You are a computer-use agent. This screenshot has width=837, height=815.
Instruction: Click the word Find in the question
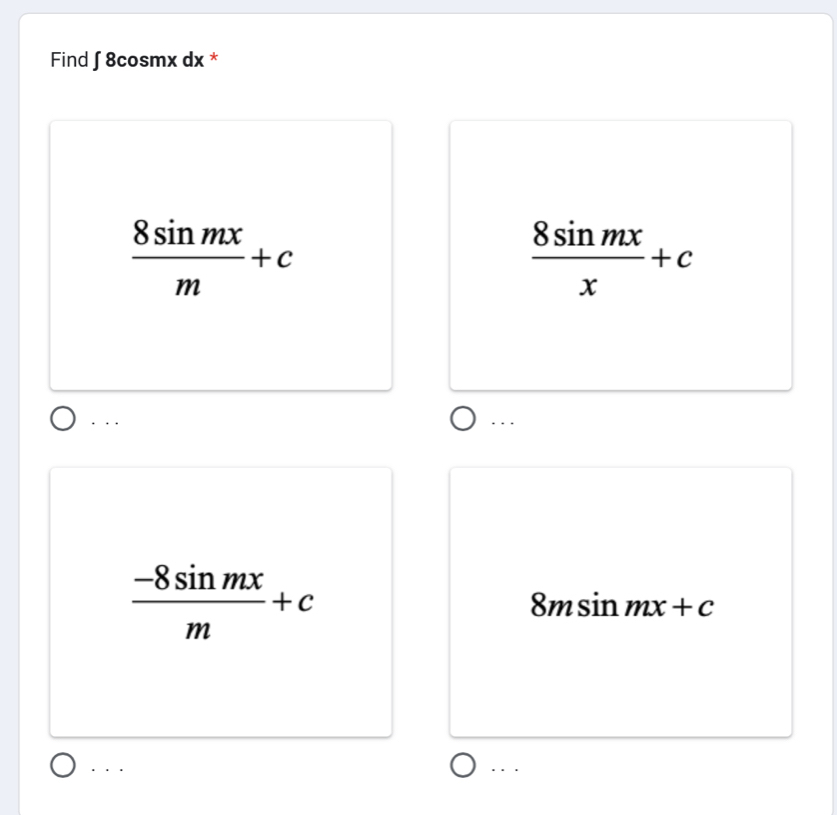click(69, 60)
